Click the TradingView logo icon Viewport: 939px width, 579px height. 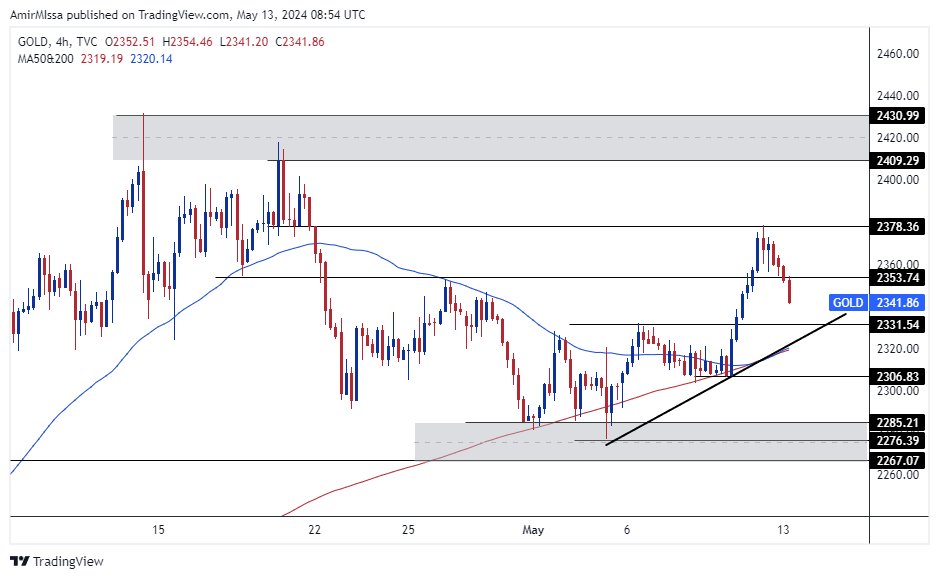pos(19,561)
